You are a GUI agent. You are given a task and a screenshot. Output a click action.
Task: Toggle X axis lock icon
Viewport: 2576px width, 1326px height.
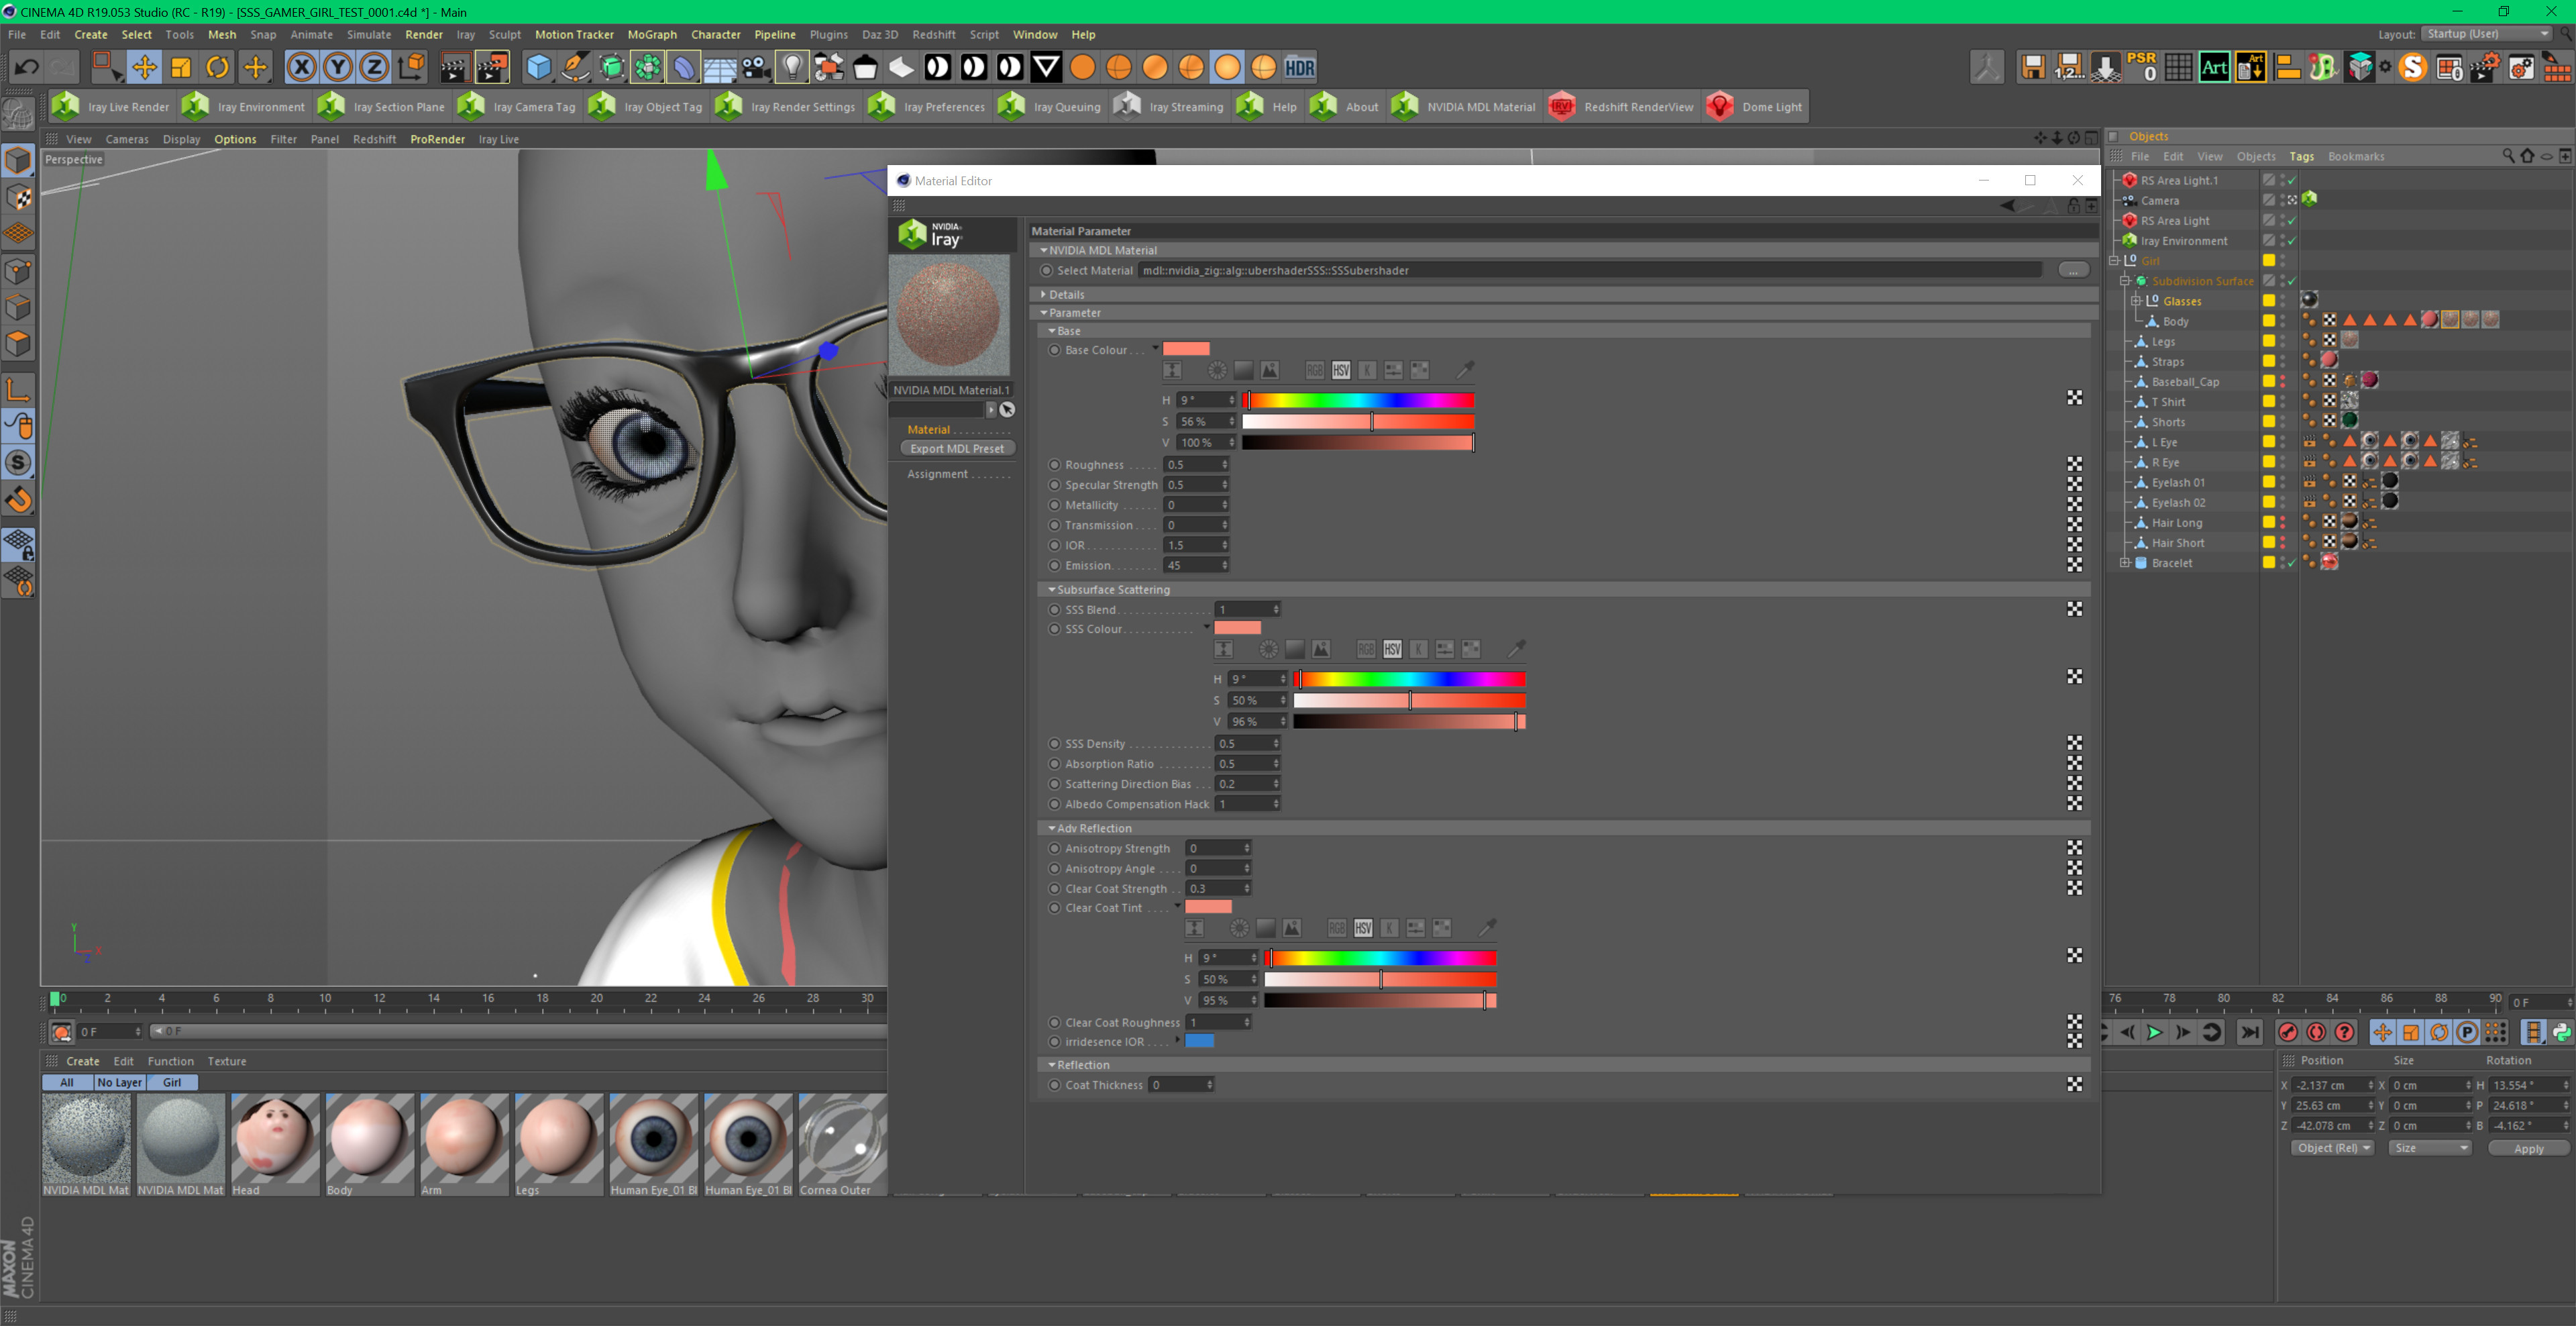301,67
